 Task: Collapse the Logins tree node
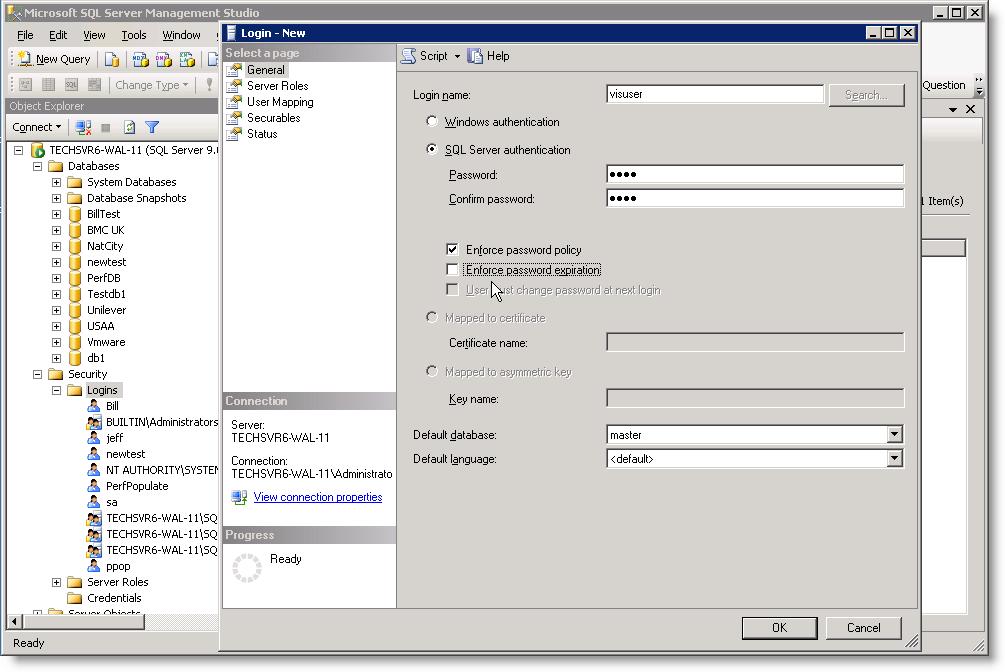(x=56, y=391)
